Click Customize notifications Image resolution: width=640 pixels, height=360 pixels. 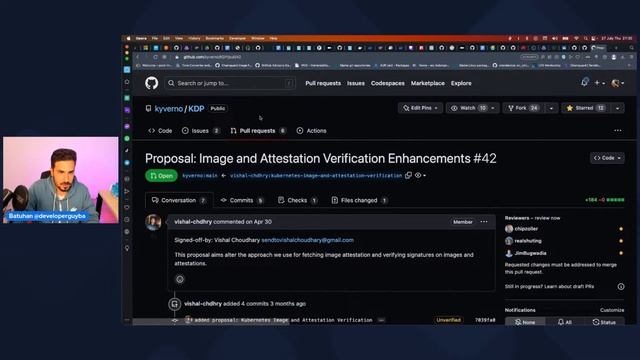click(612, 310)
